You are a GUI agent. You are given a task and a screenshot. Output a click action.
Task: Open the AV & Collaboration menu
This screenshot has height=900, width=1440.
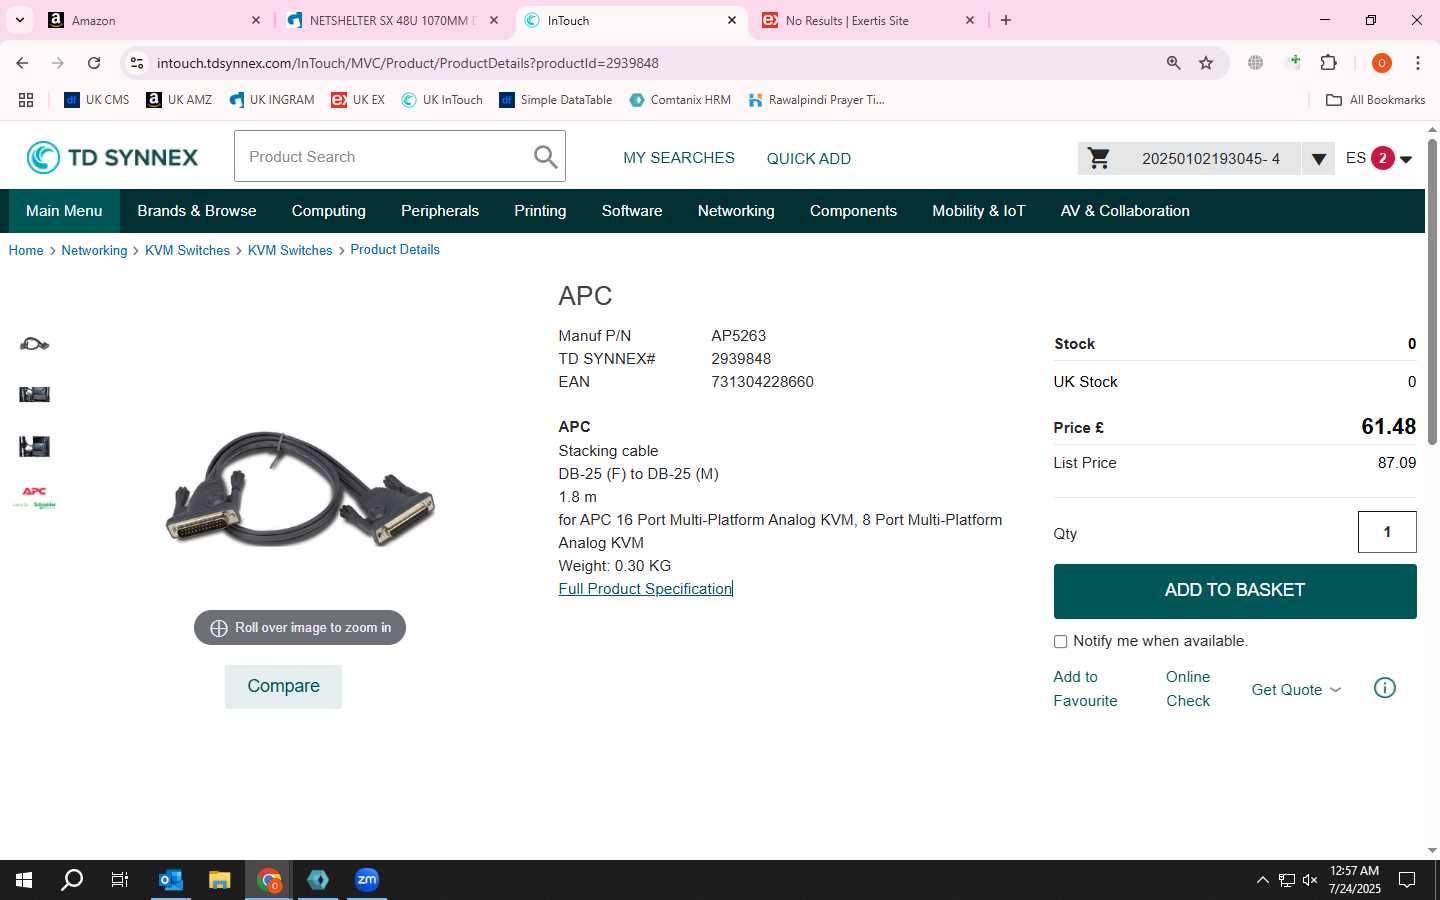coord(1125,211)
